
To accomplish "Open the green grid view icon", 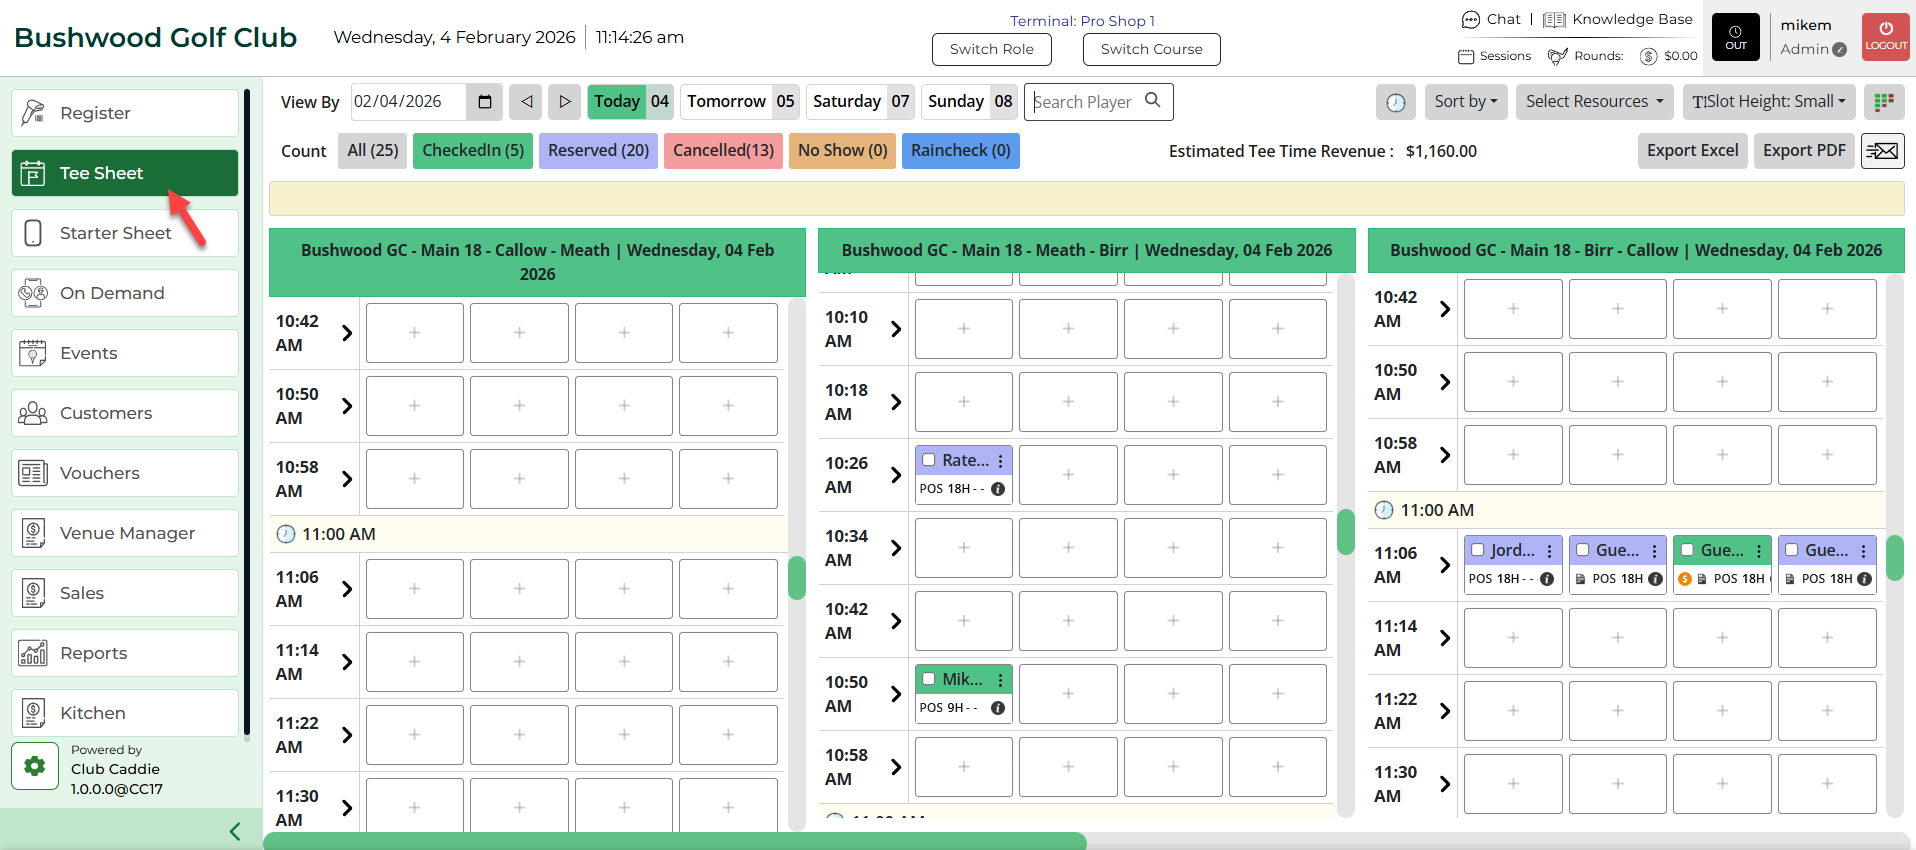I will point(1884,102).
